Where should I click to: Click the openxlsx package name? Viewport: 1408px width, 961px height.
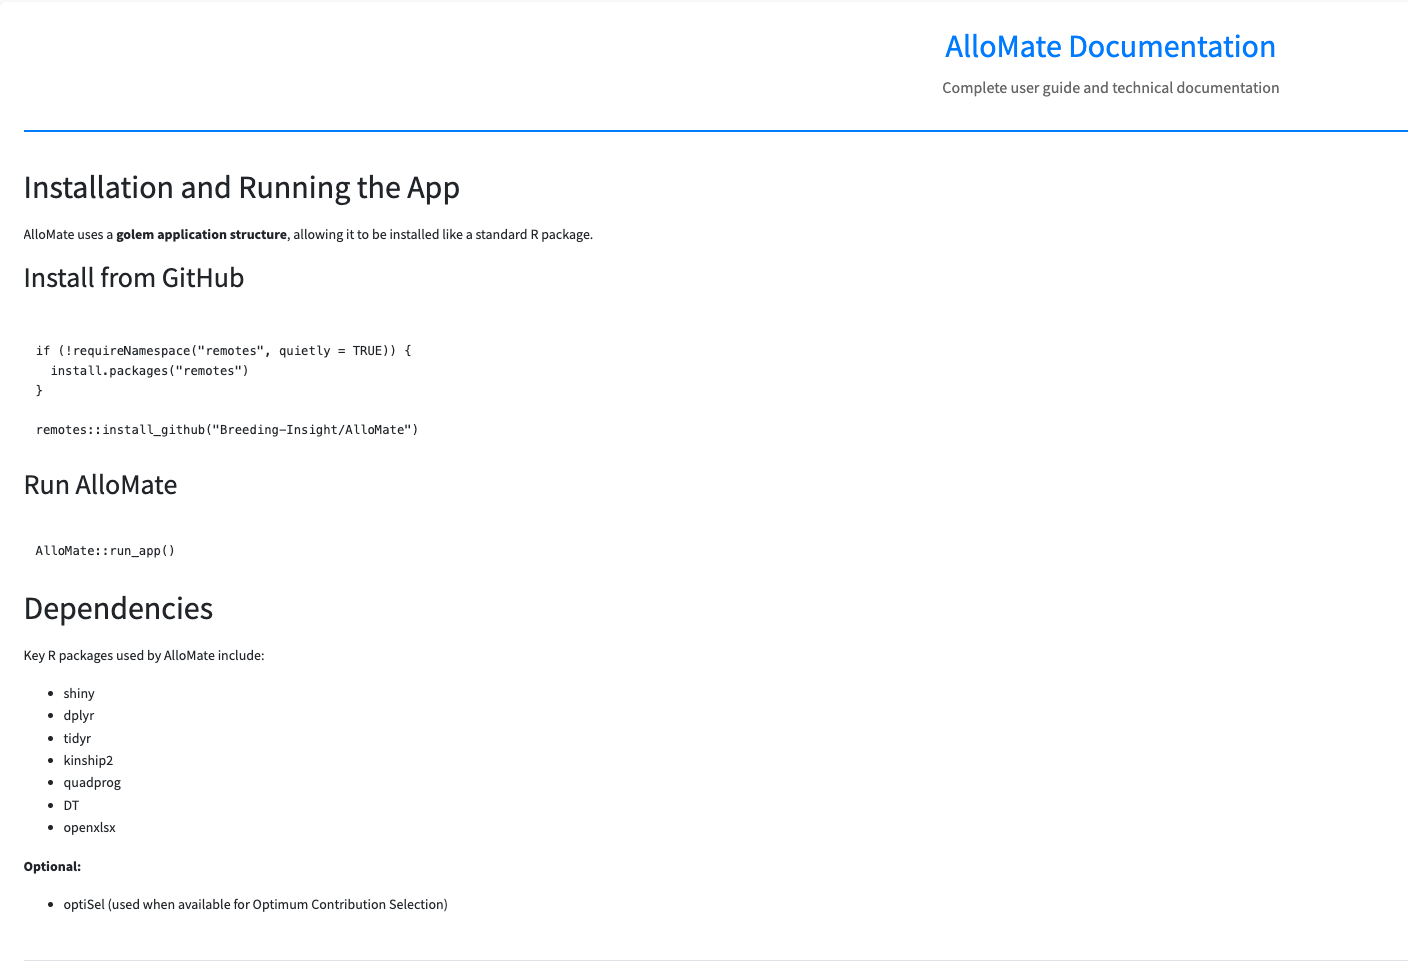pyautogui.click(x=89, y=827)
